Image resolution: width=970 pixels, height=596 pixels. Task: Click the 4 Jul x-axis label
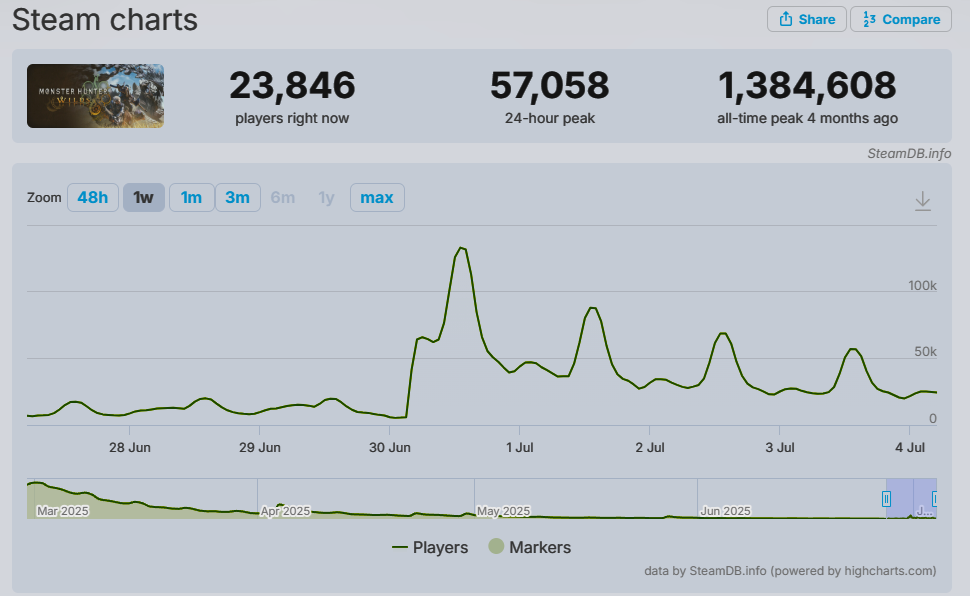click(x=910, y=447)
